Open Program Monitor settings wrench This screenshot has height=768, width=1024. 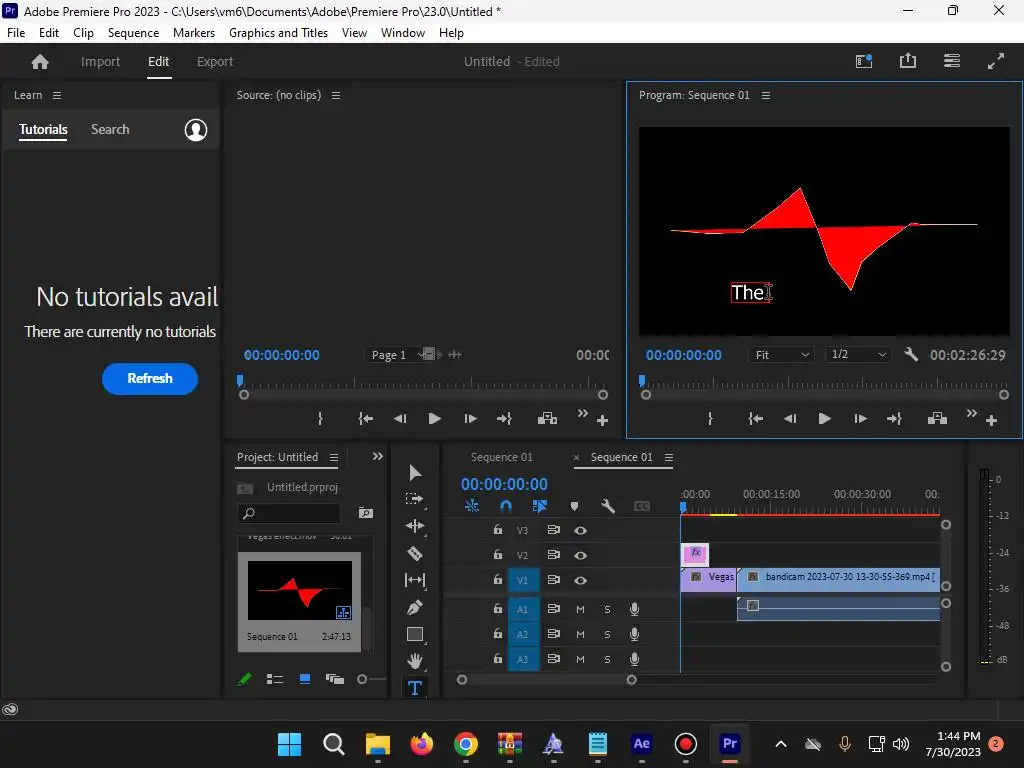tap(911, 355)
